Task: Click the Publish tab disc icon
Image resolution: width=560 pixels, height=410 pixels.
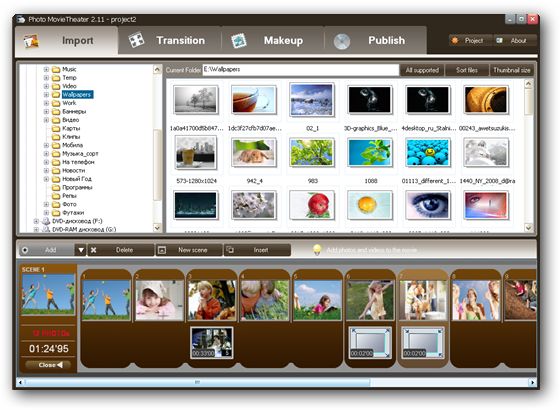Action: click(x=341, y=41)
